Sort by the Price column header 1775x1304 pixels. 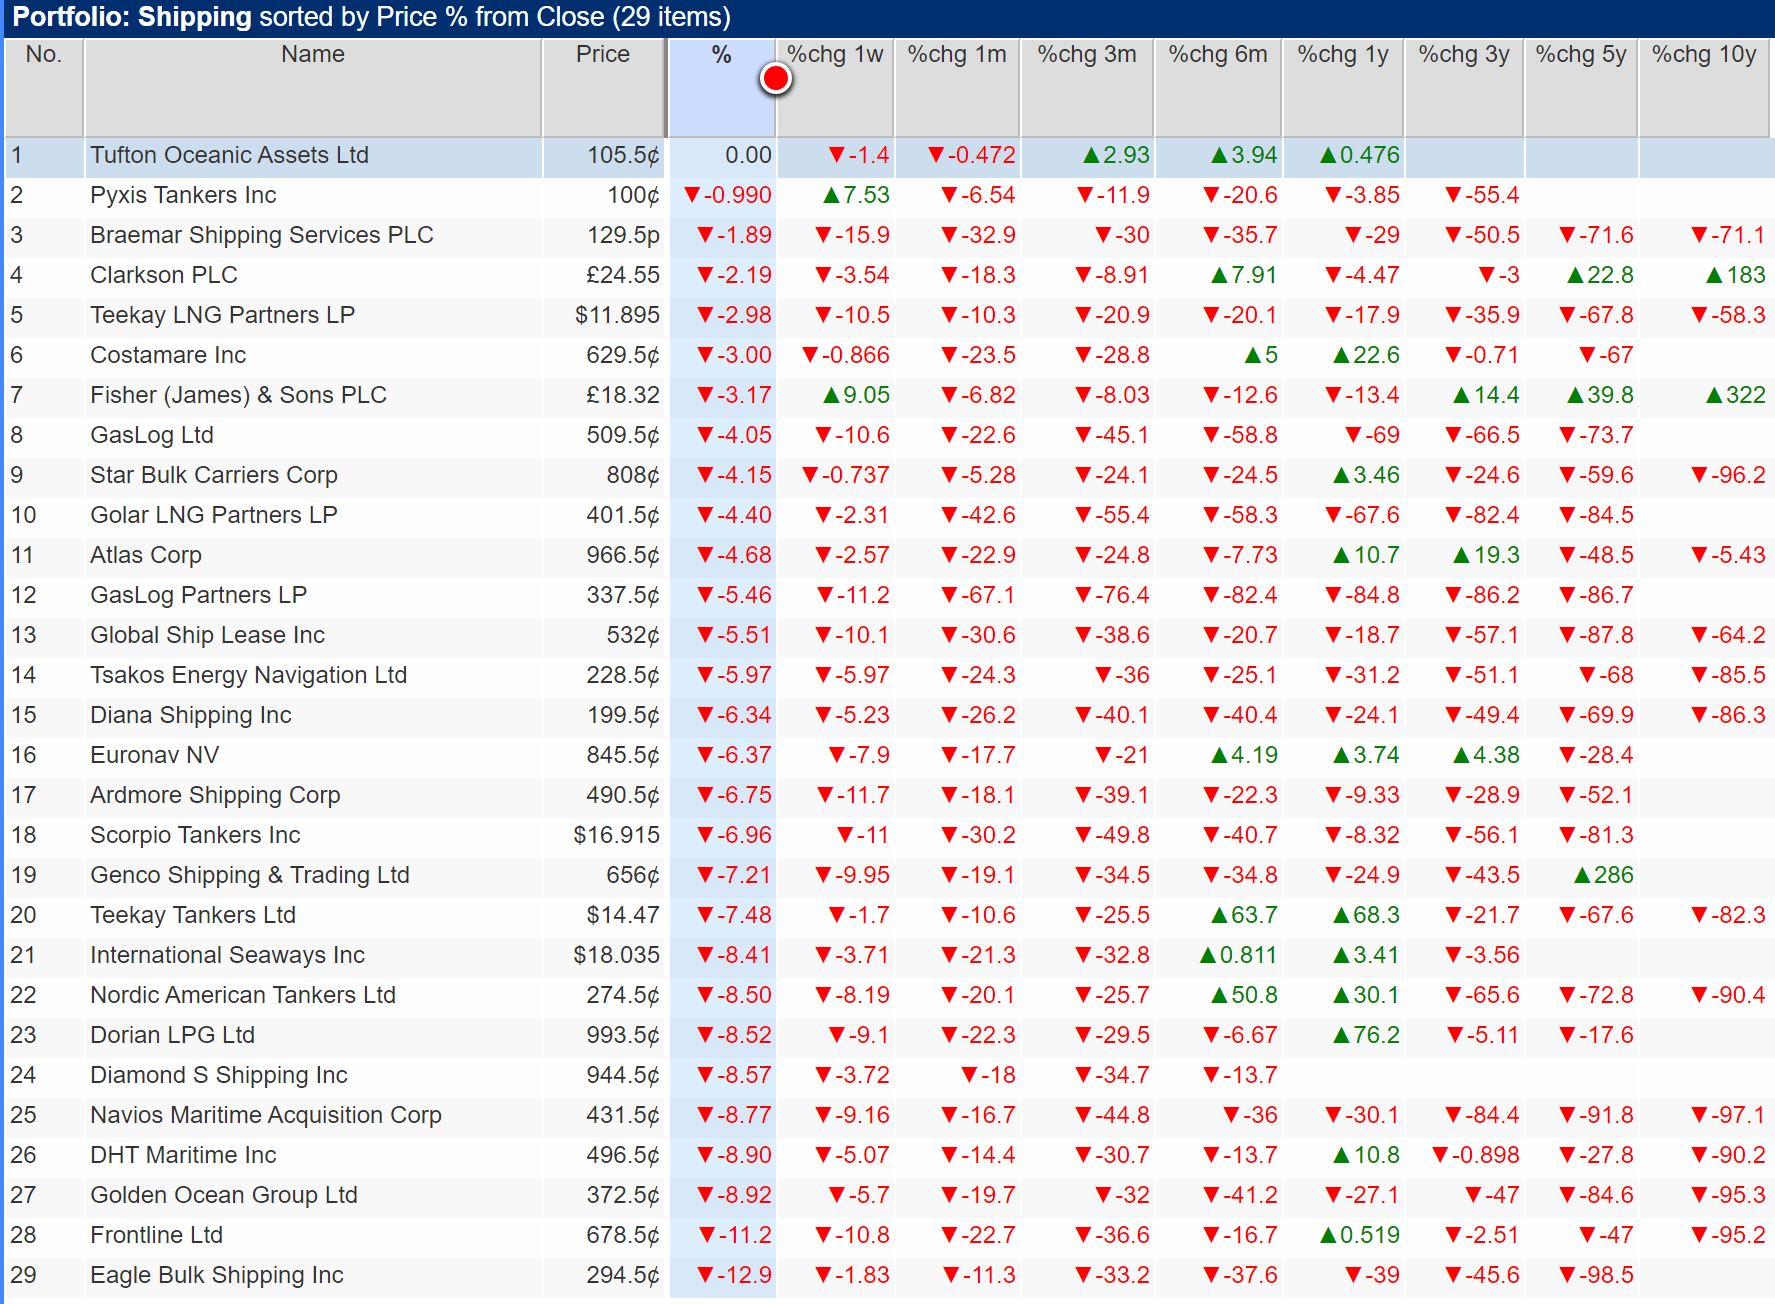tap(604, 87)
